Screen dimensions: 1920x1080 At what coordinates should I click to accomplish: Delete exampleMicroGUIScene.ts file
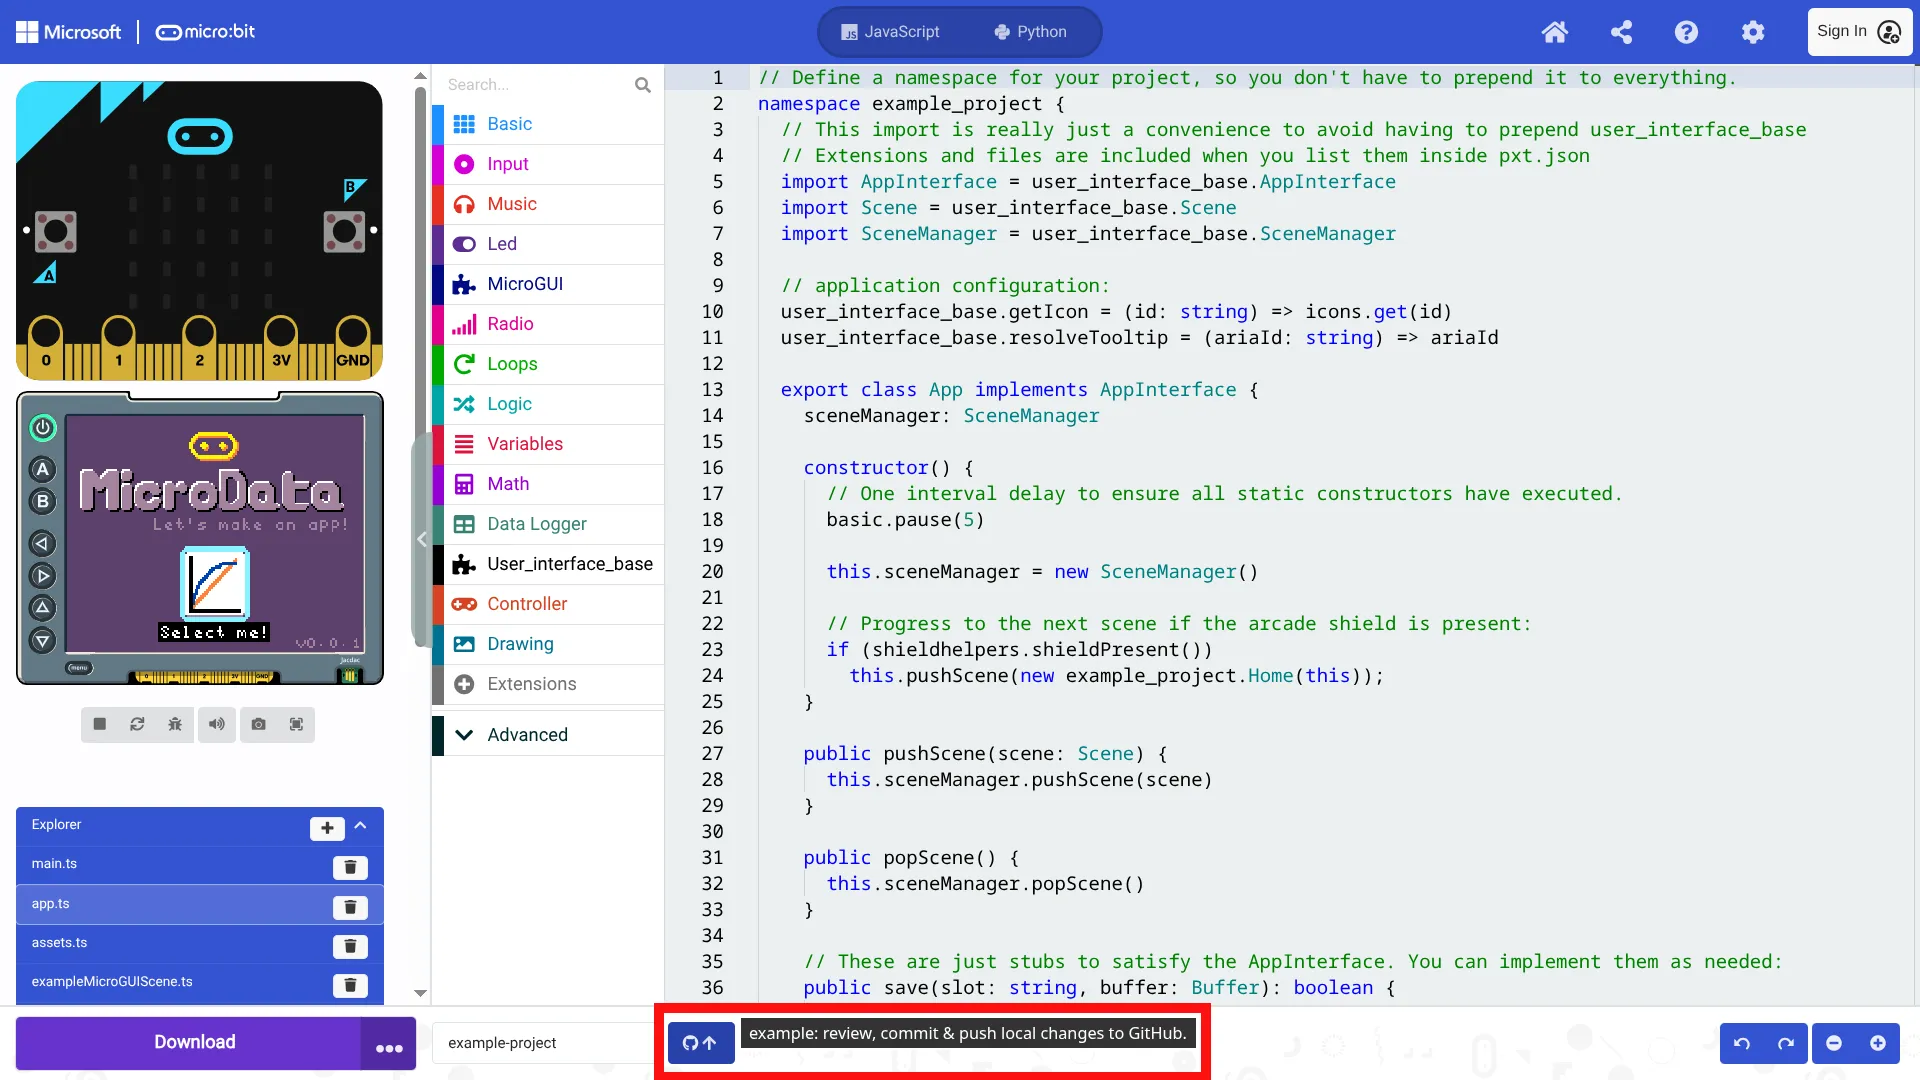(350, 985)
